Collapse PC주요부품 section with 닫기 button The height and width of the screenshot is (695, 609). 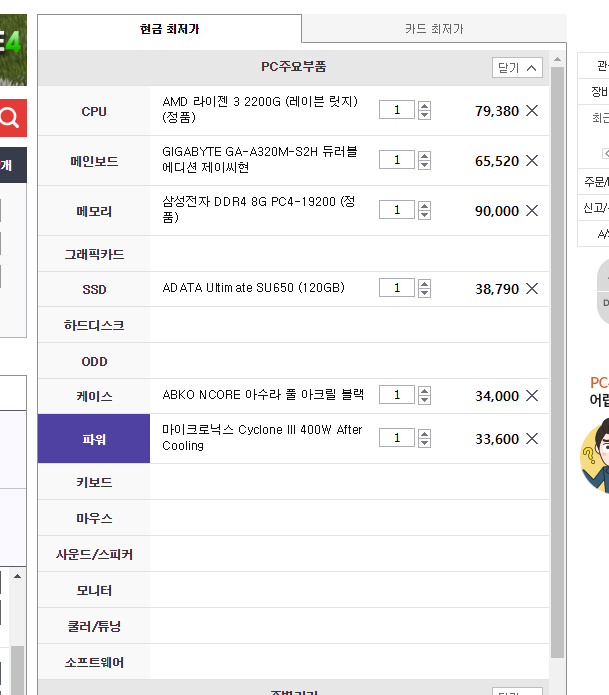[517, 68]
